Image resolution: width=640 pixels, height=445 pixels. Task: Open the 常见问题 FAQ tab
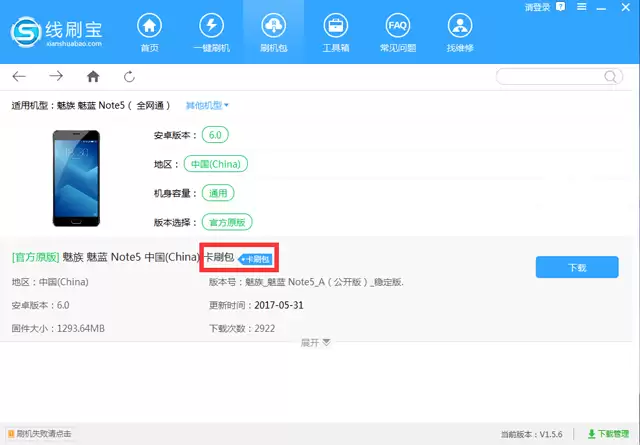[398, 33]
